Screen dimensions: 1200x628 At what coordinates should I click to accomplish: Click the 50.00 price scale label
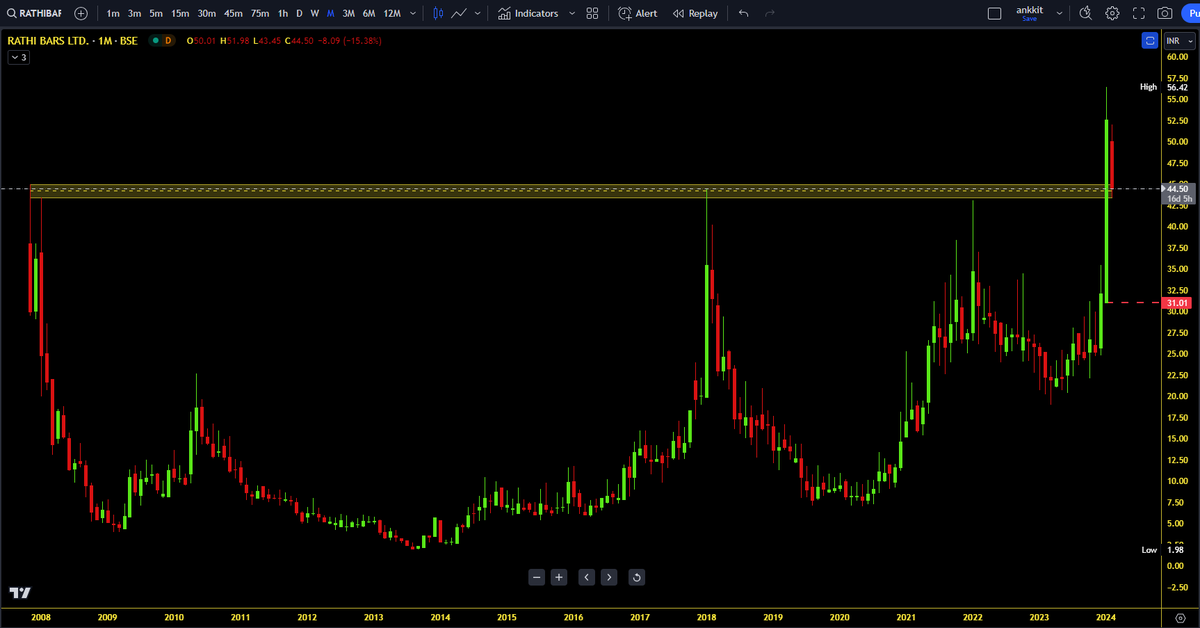click(x=1177, y=141)
